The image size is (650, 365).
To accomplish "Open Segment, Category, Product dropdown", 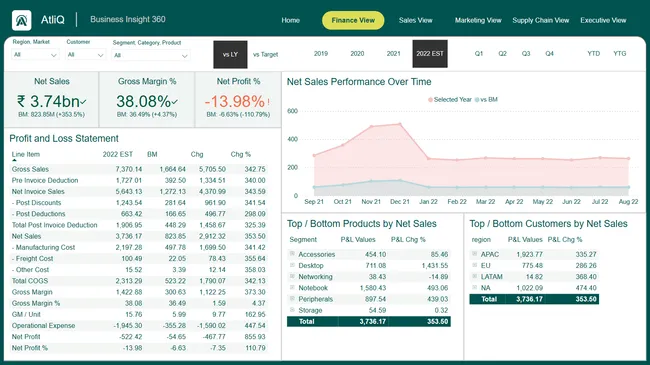I will coord(151,55).
